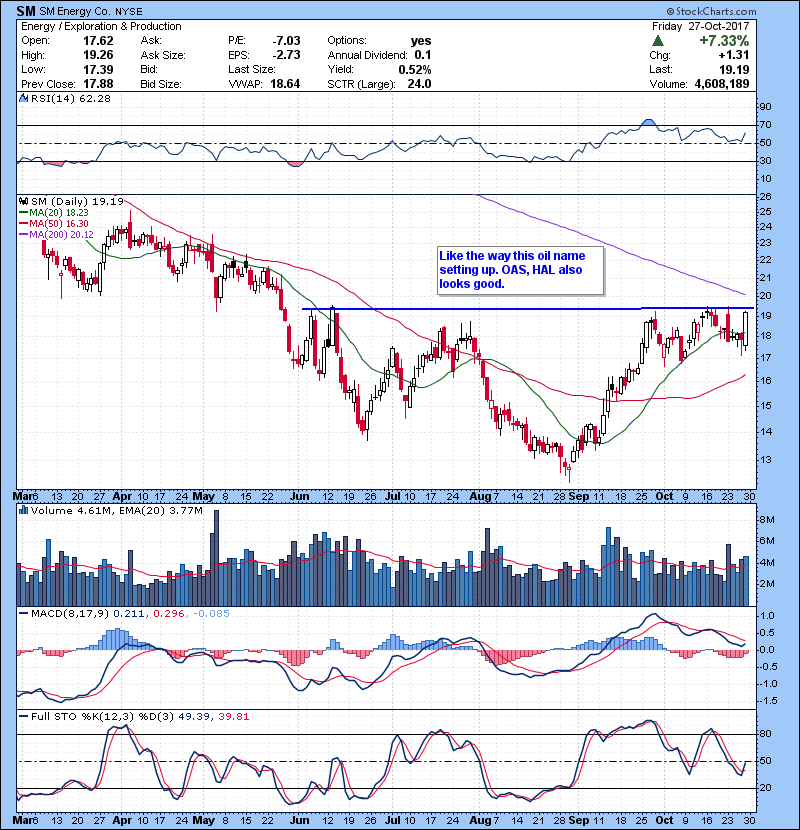The height and width of the screenshot is (830, 800).
Task: Click the stochastic %D value 39.81
Action: pyautogui.click(x=233, y=716)
